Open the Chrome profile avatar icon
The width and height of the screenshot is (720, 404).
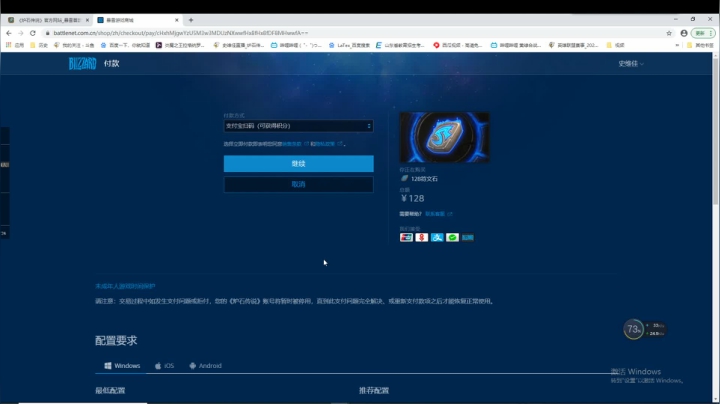(684, 33)
